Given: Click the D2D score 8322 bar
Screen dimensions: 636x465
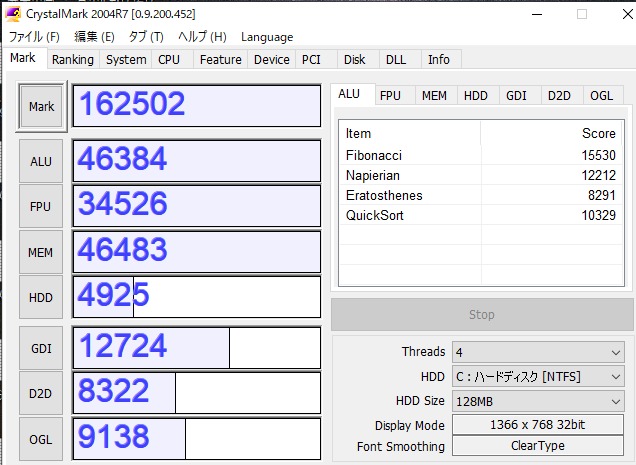Looking at the screenshot, I should [197, 393].
